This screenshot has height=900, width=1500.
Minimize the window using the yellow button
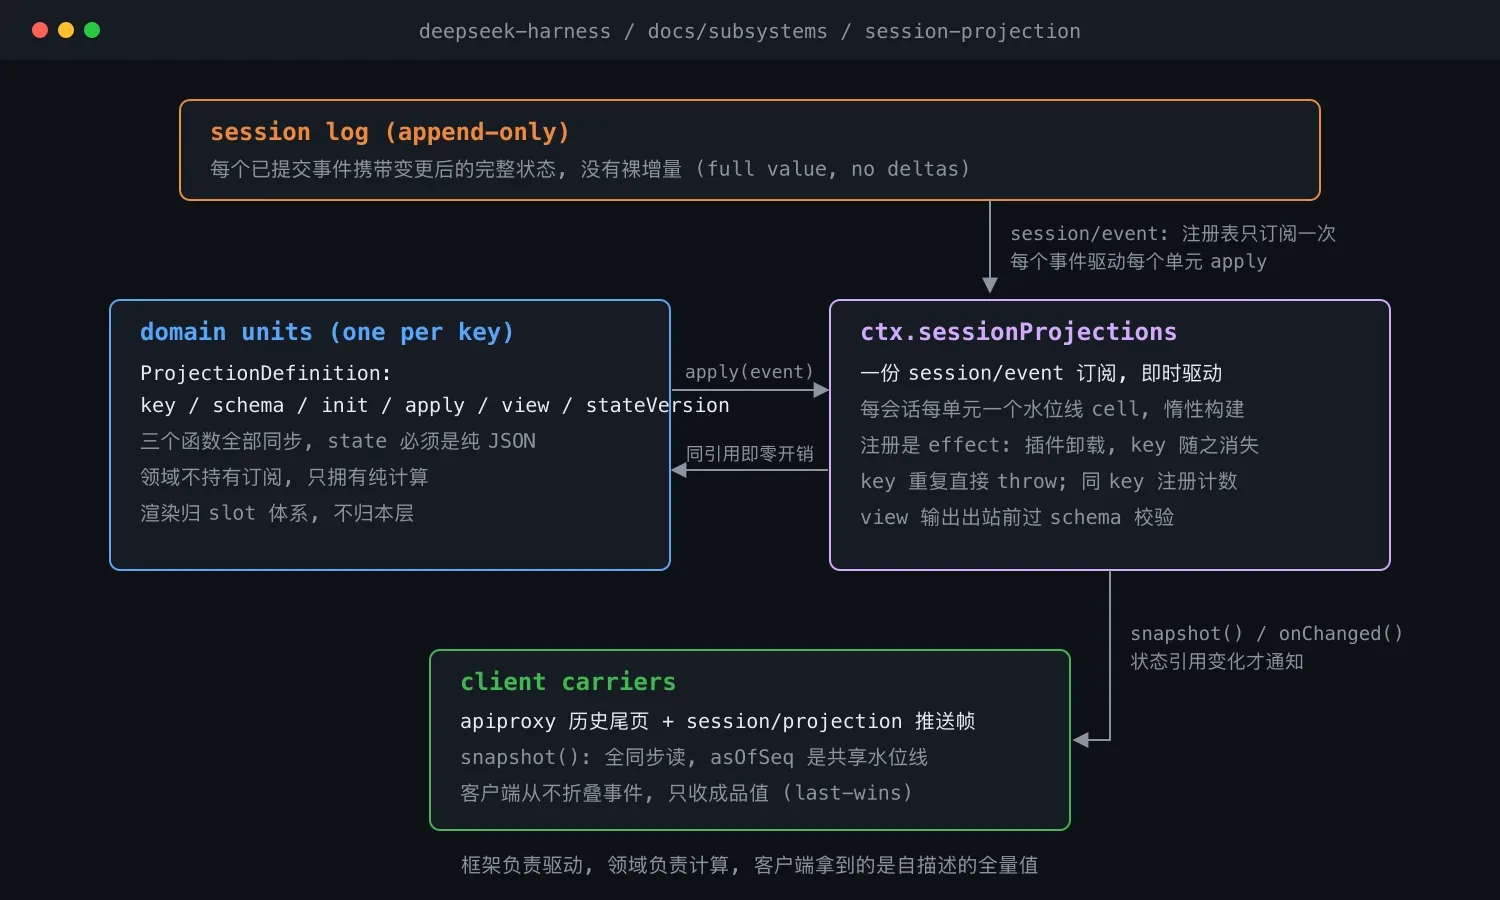pyautogui.click(x=66, y=30)
